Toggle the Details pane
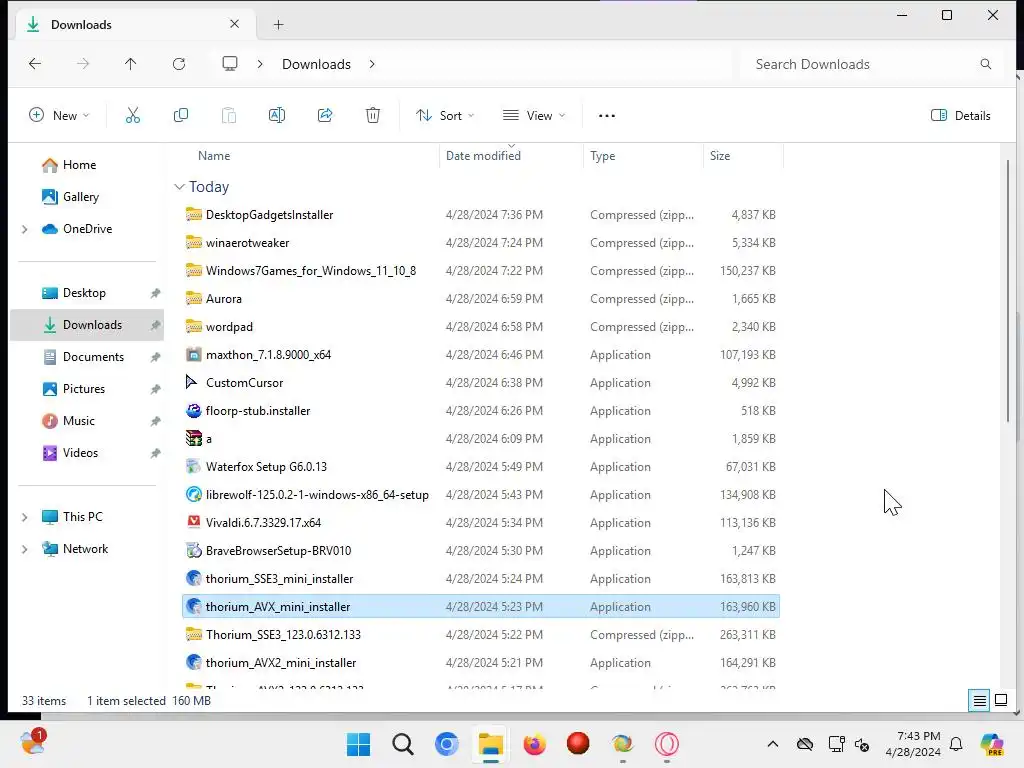The width and height of the screenshot is (1024, 768). pos(961,116)
